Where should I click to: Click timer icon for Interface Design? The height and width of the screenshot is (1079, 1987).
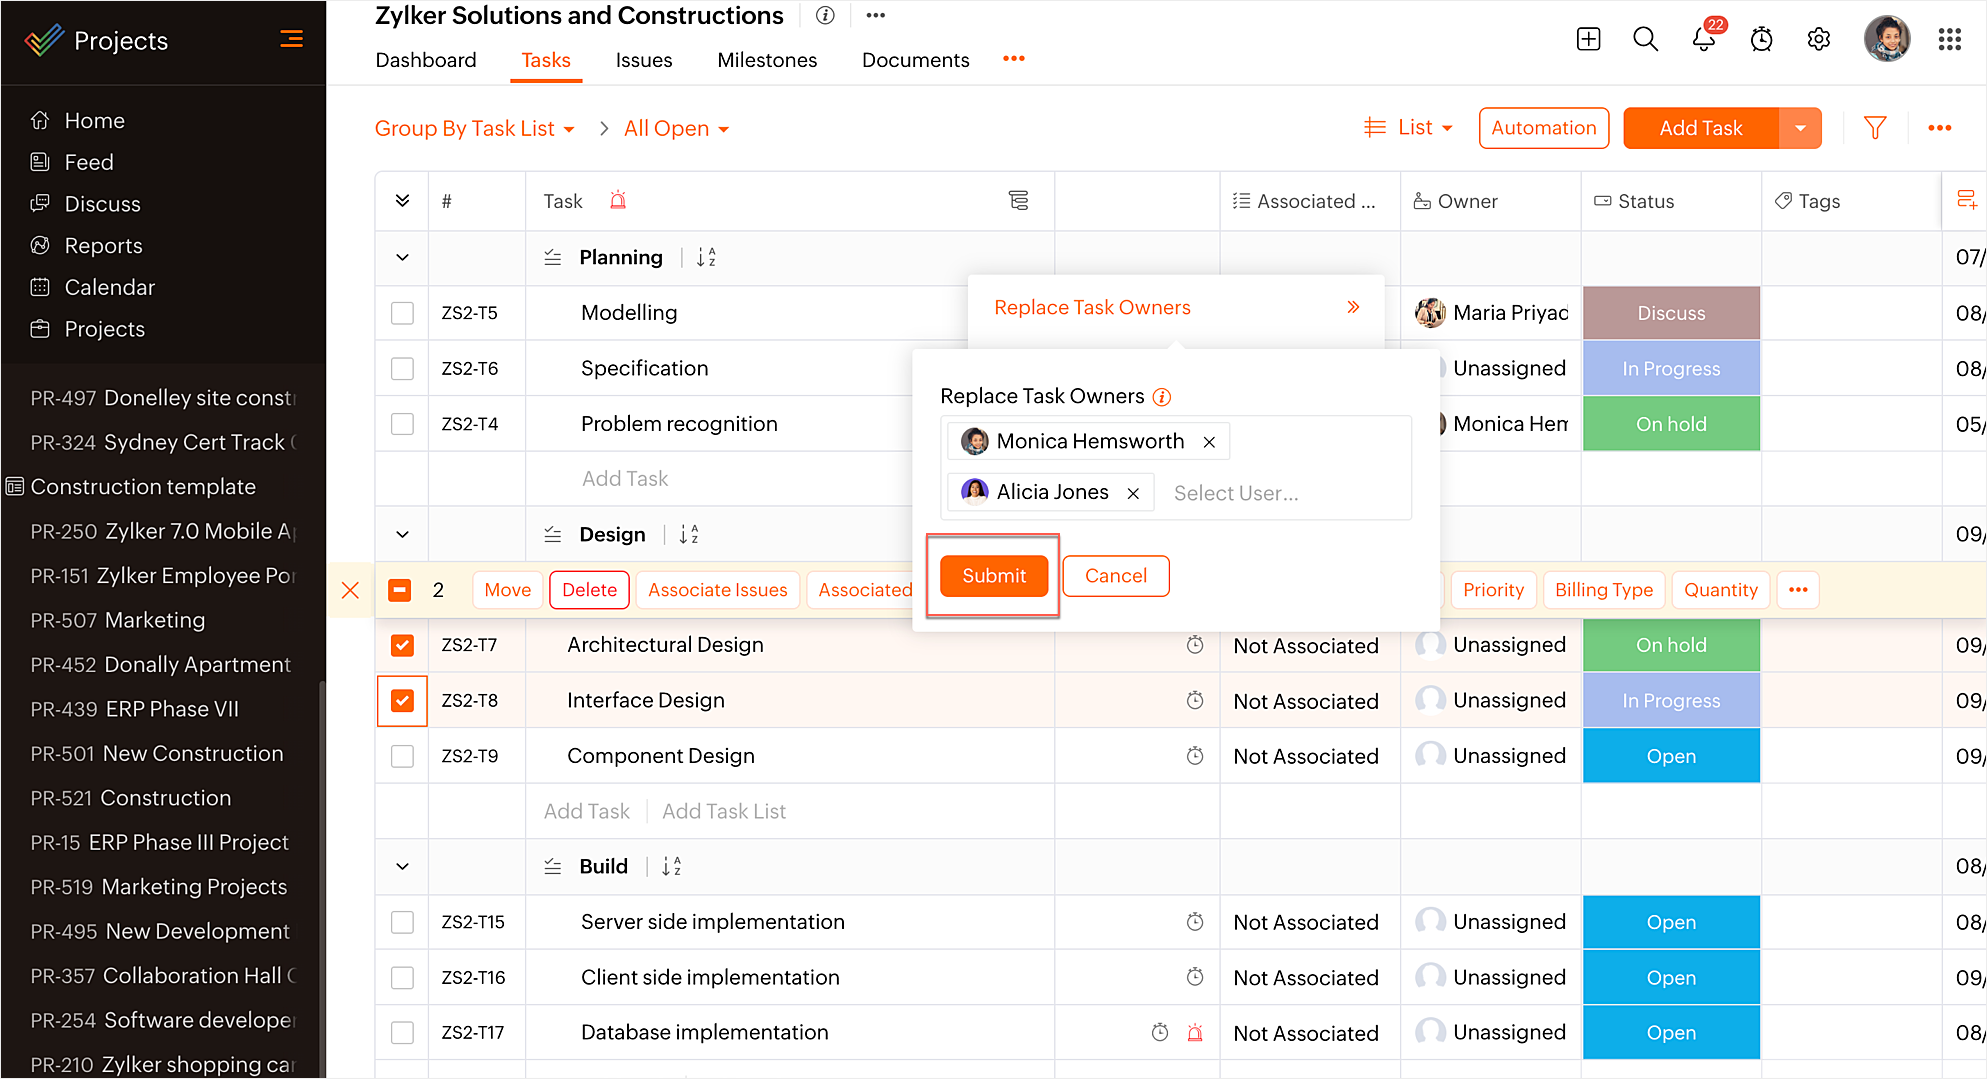pos(1194,700)
